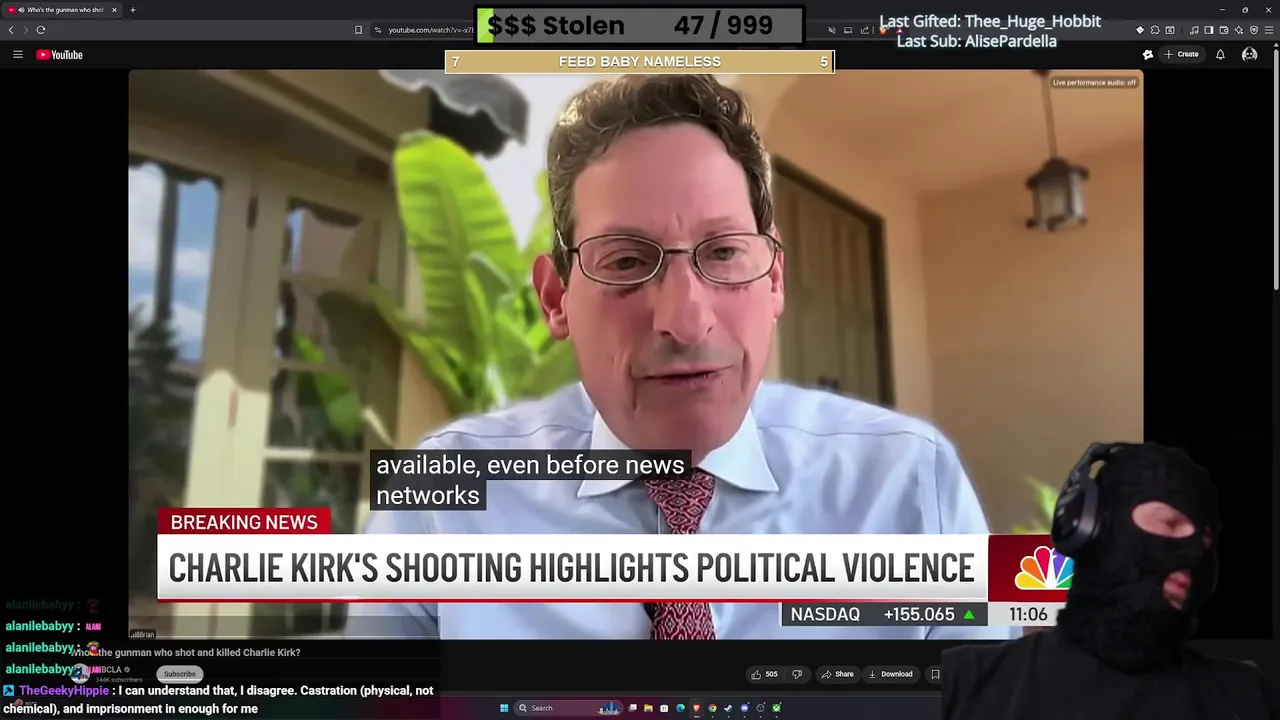Switch to 'Who's the gunman who shot' tab

[60, 10]
